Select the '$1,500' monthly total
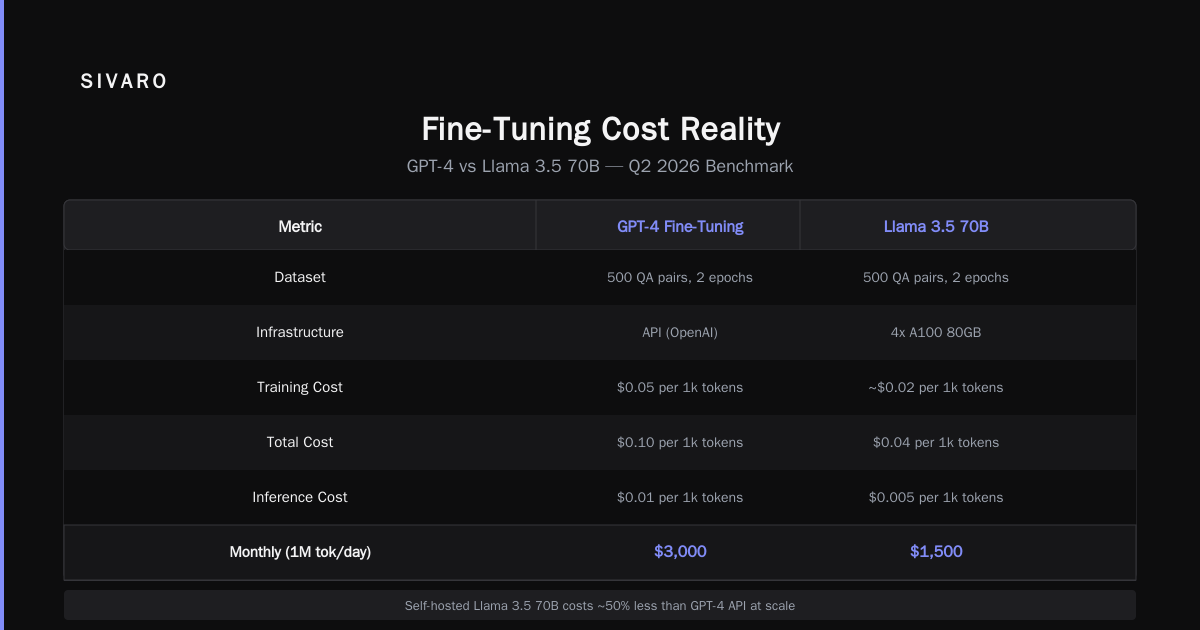 pos(936,552)
